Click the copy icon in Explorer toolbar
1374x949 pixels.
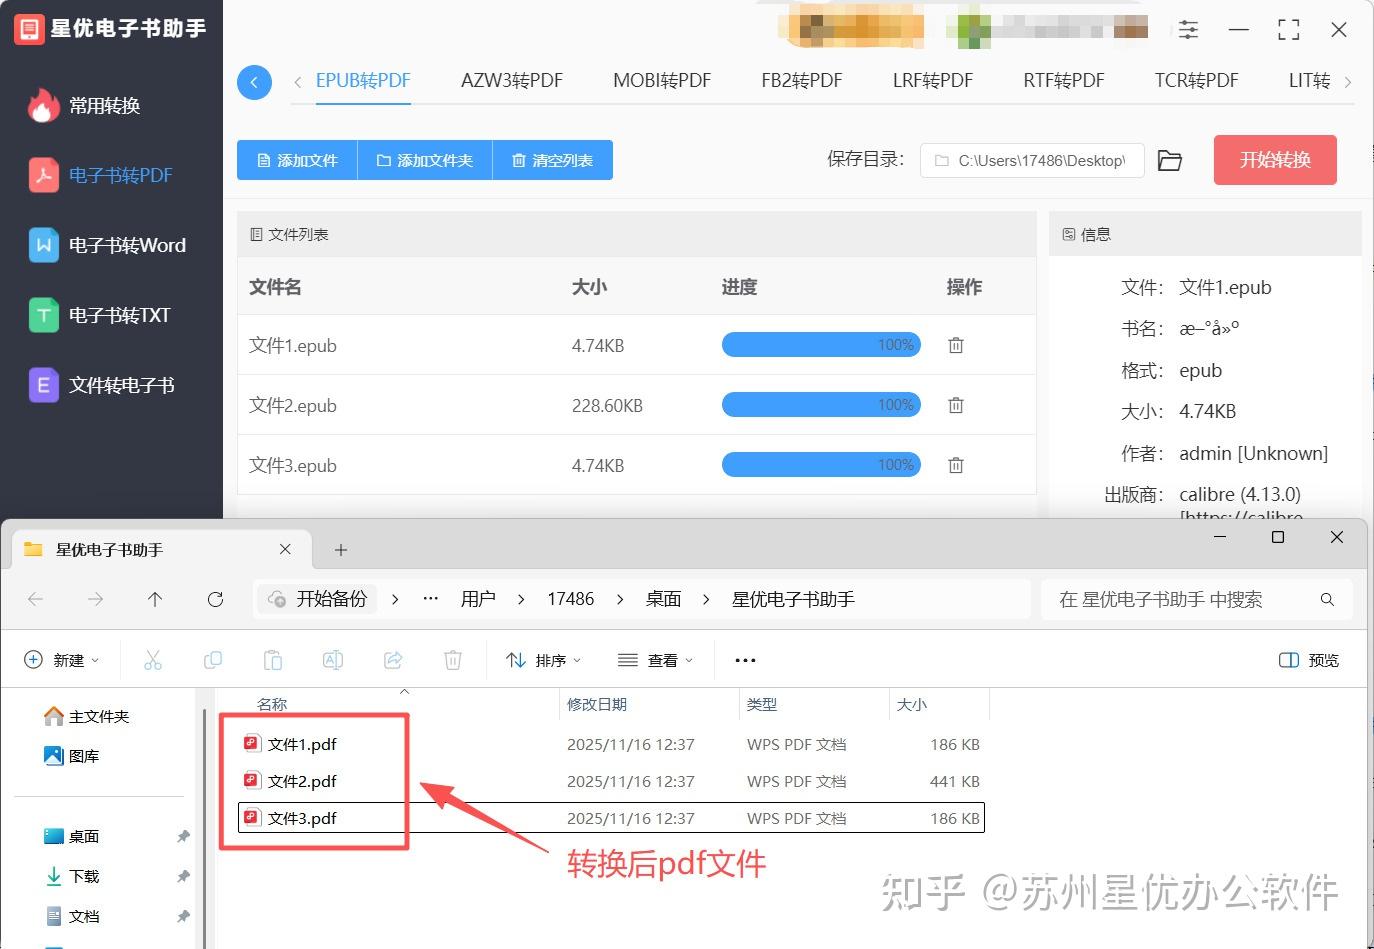point(212,659)
